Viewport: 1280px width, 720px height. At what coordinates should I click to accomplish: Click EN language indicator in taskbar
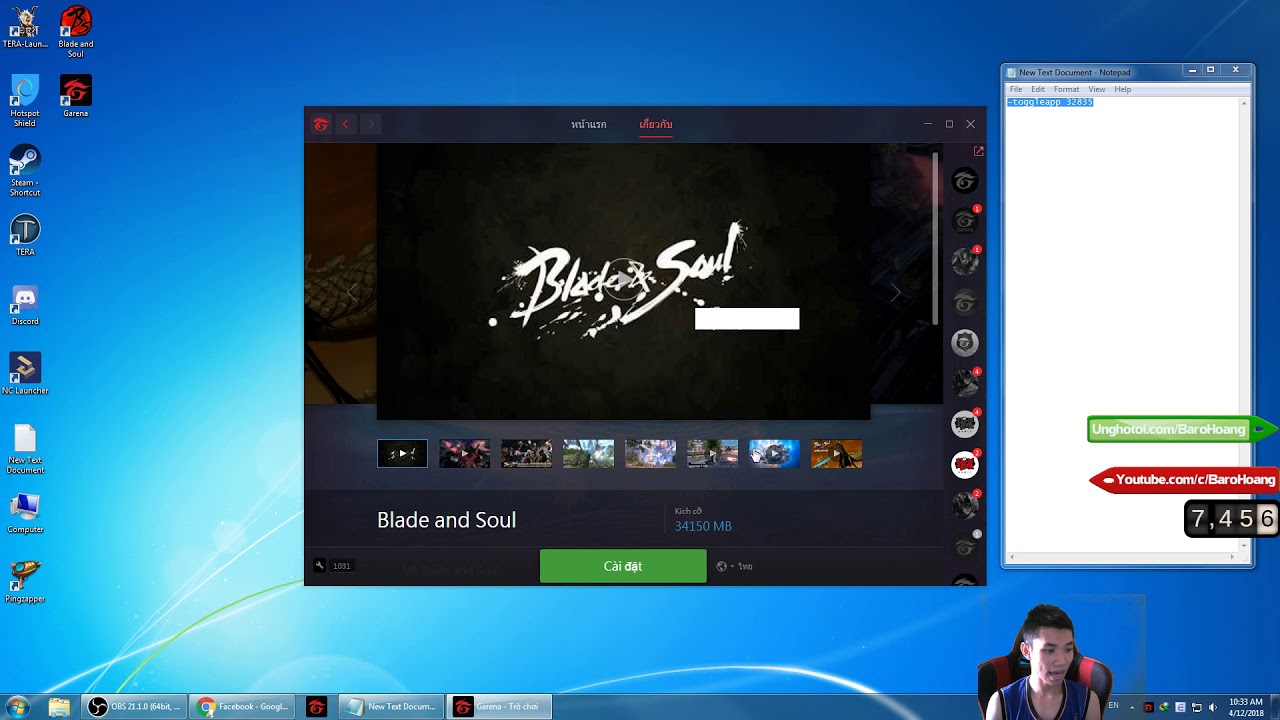pos(1113,706)
